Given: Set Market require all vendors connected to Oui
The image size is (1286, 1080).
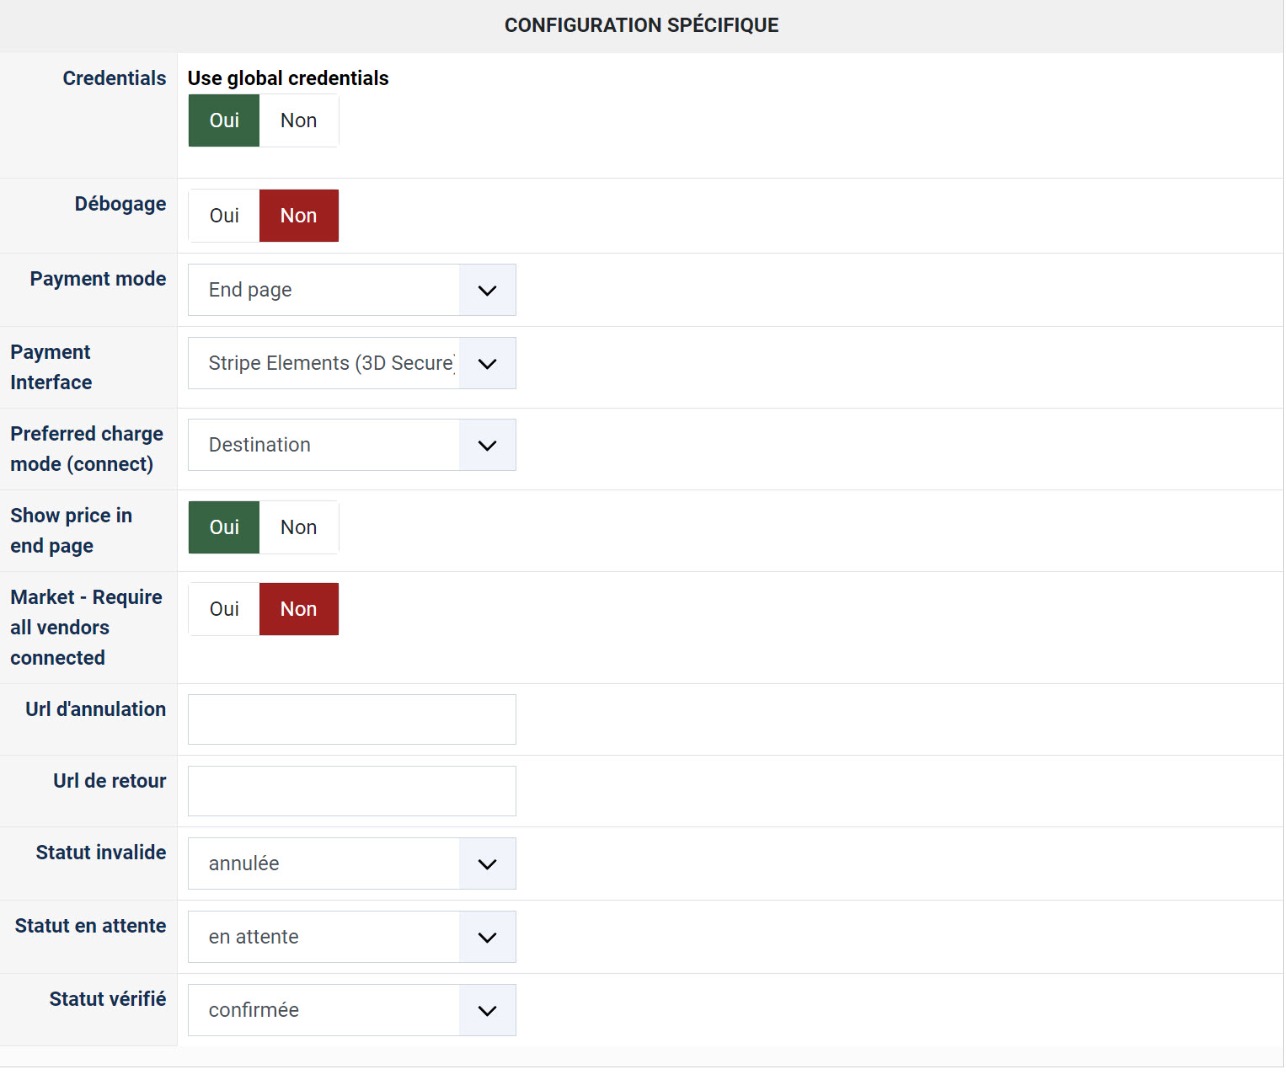Looking at the screenshot, I should click(224, 610).
